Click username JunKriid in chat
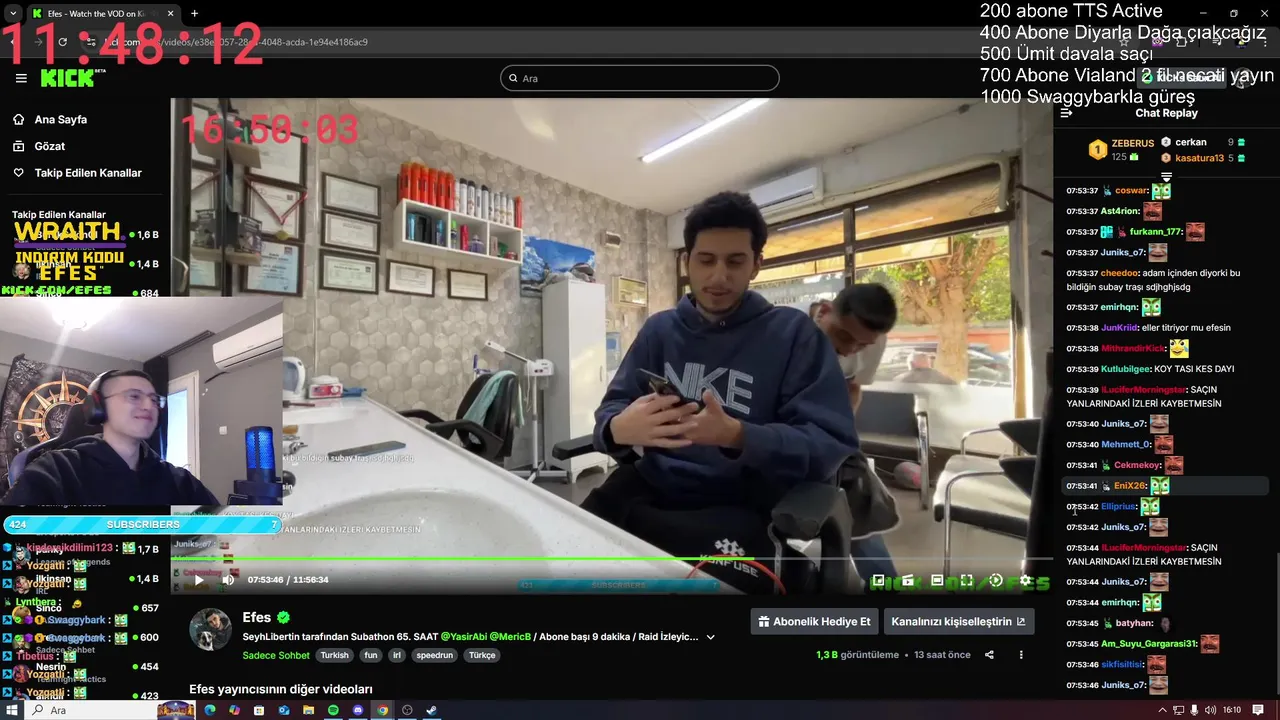 (1121, 328)
